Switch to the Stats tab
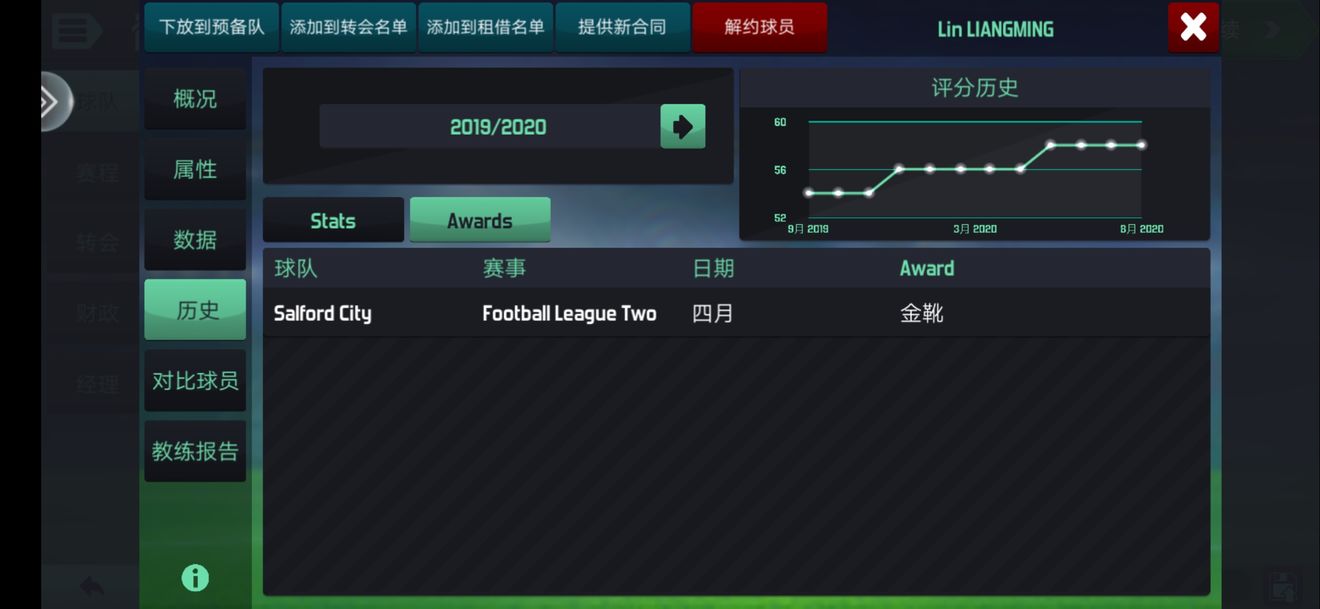 (x=333, y=220)
